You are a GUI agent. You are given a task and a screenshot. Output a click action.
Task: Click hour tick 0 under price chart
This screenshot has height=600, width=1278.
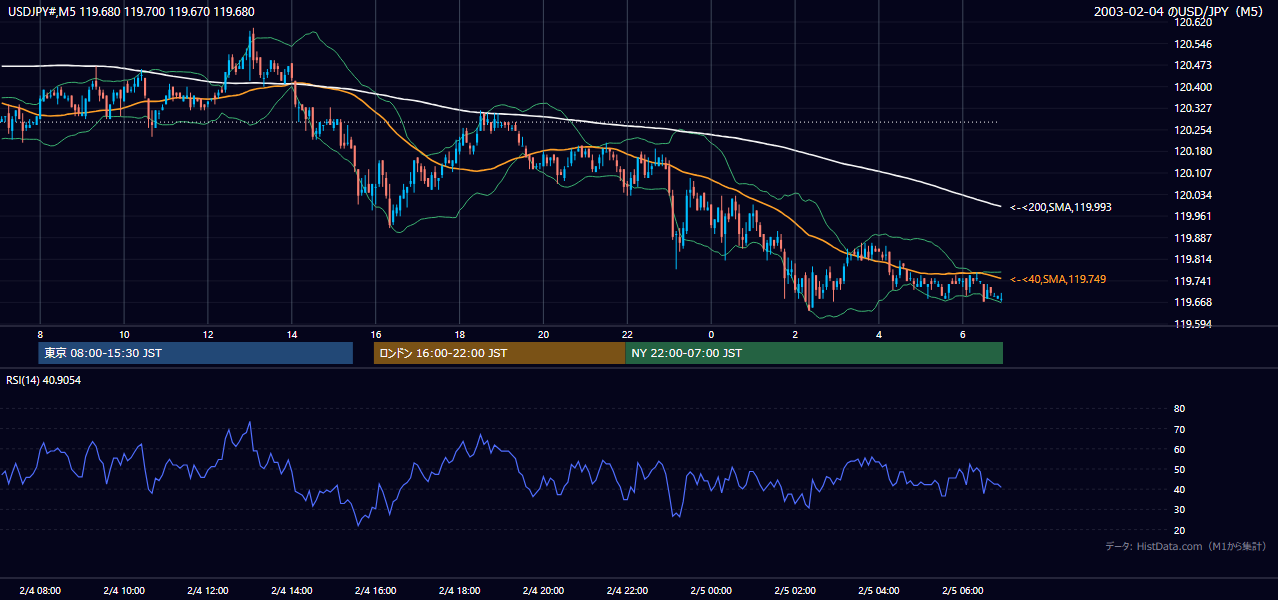click(x=711, y=334)
